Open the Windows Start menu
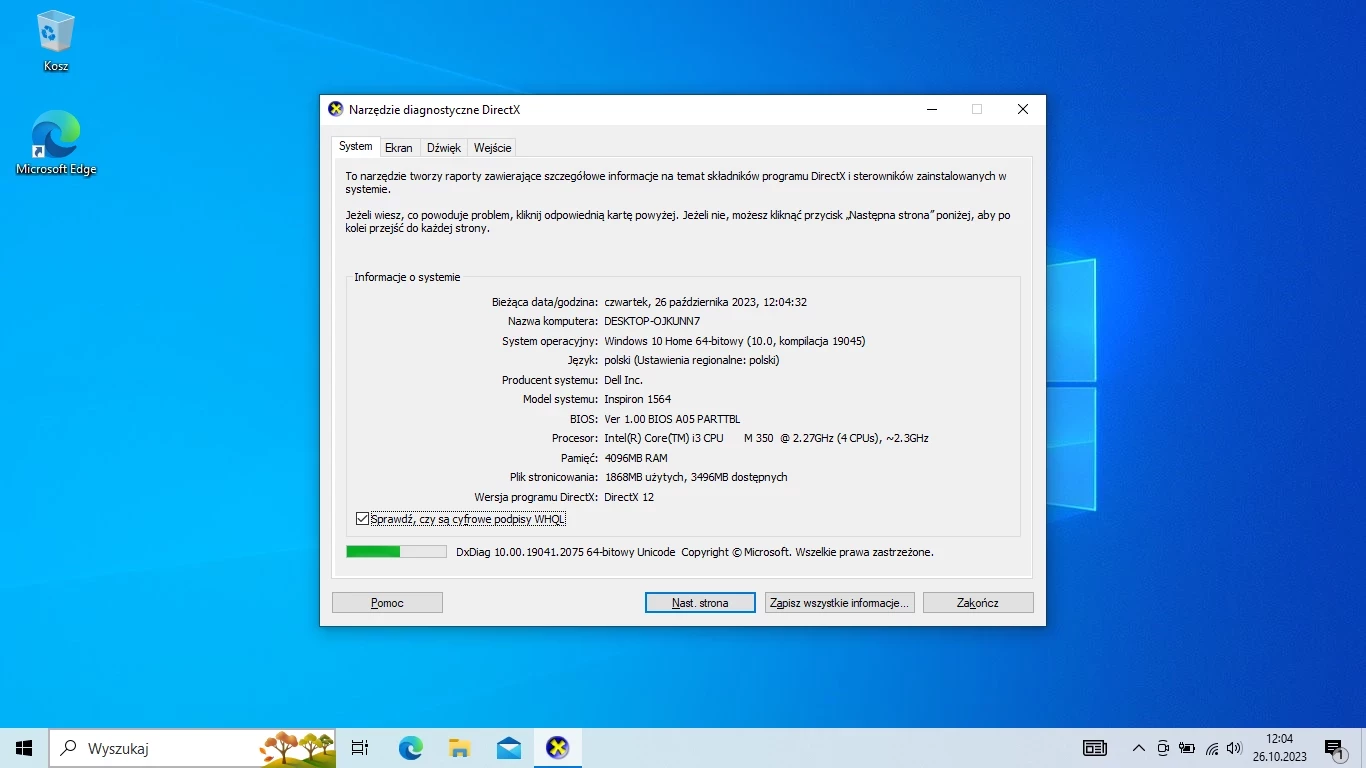The height and width of the screenshot is (768, 1366). (24, 747)
